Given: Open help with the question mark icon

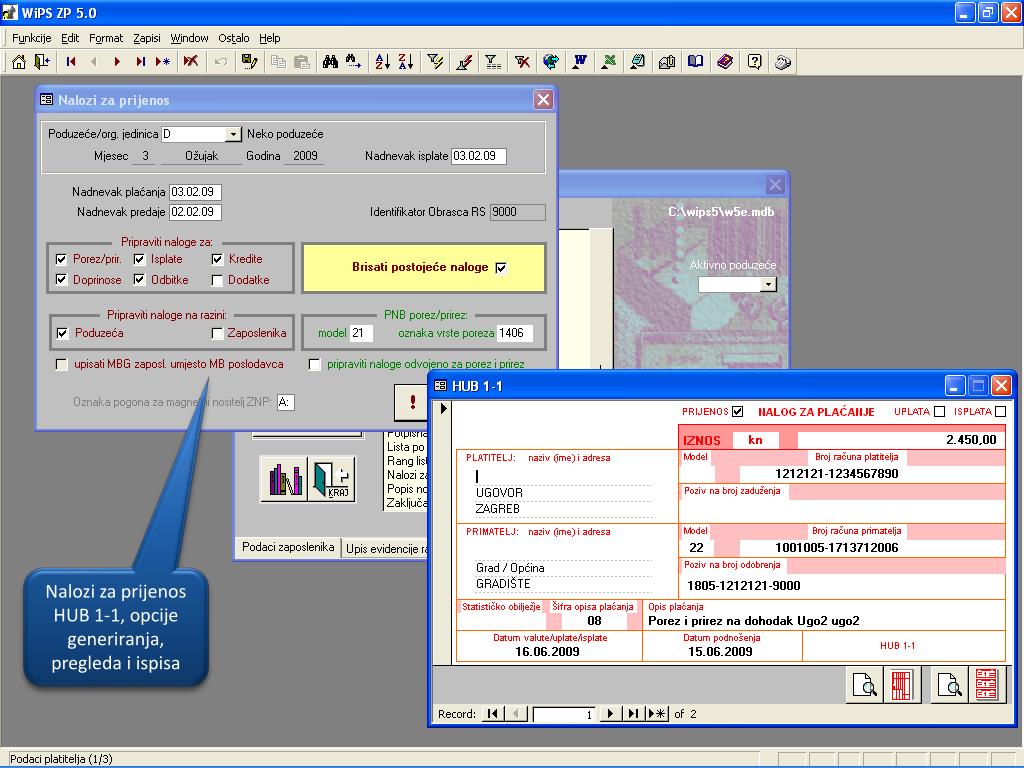Looking at the screenshot, I should pos(754,62).
